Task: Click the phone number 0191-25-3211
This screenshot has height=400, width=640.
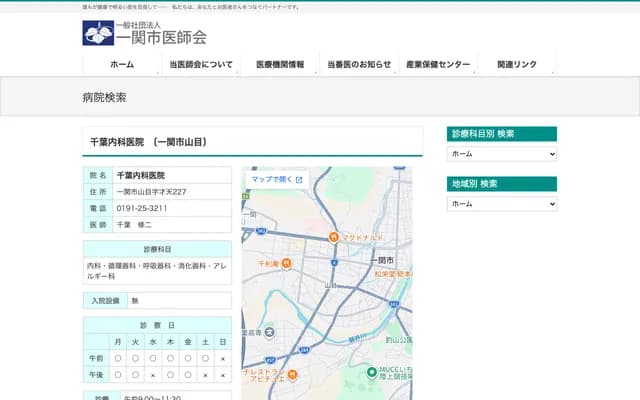Action: coord(142,208)
